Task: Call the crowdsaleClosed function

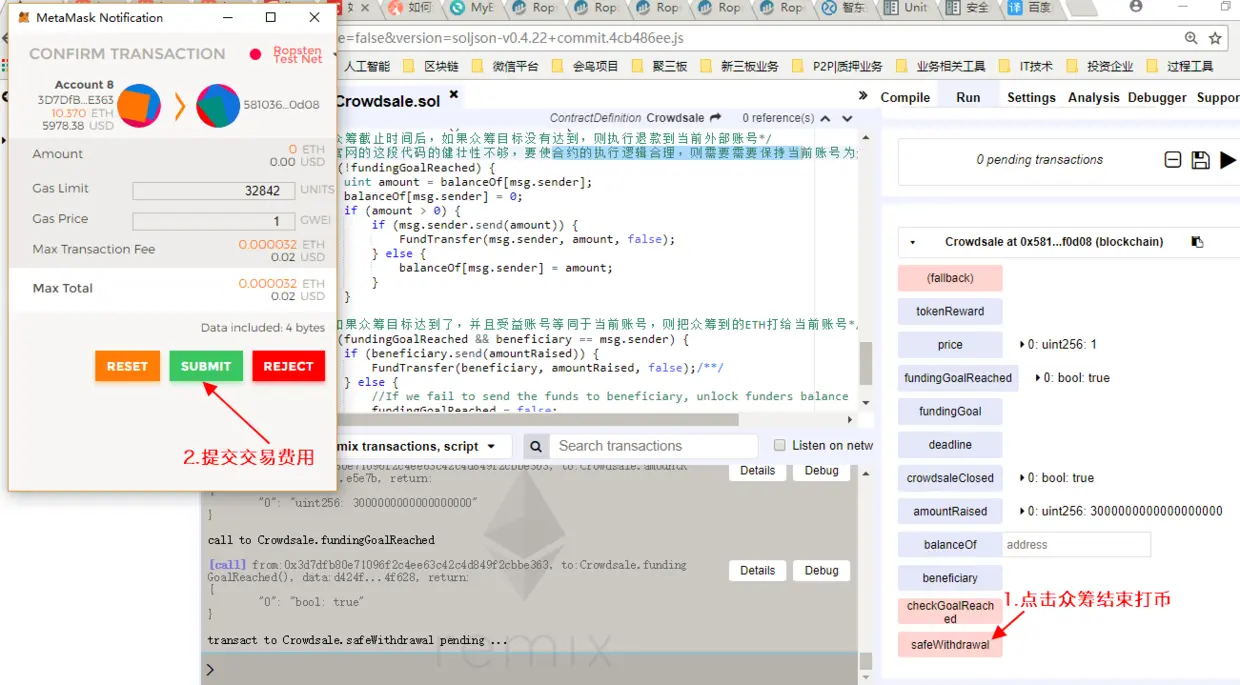Action: coord(950,478)
